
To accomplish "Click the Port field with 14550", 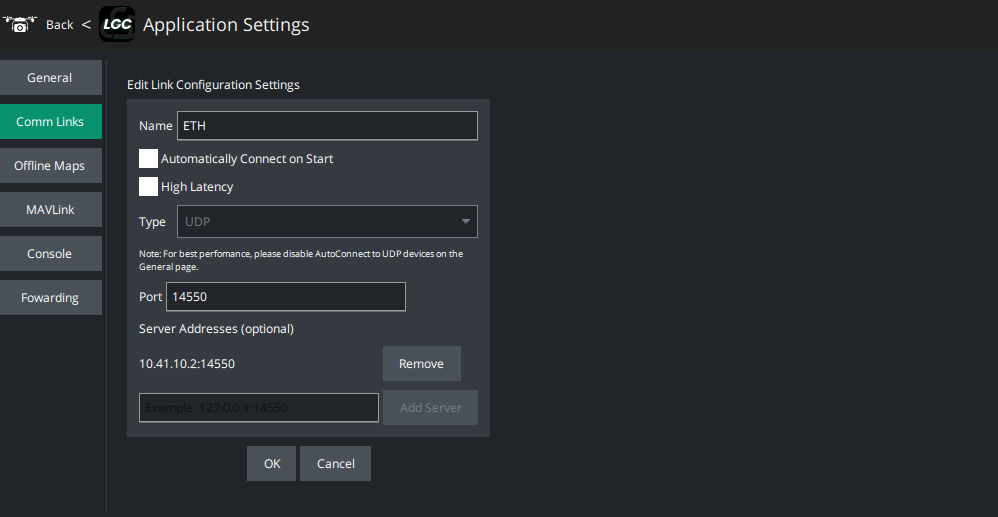I will tap(286, 297).
